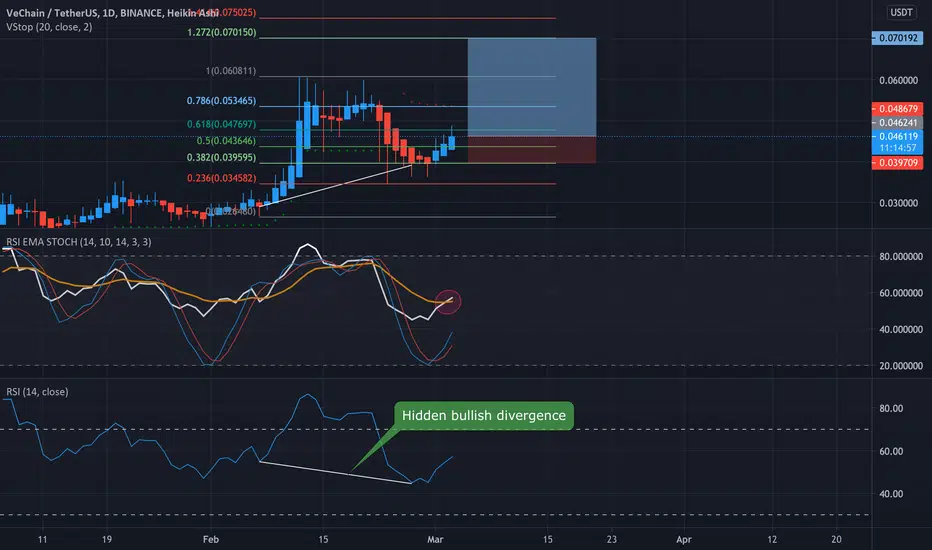932x550 pixels.
Task: Select the white trendline under price candles
Action: click(x=338, y=185)
